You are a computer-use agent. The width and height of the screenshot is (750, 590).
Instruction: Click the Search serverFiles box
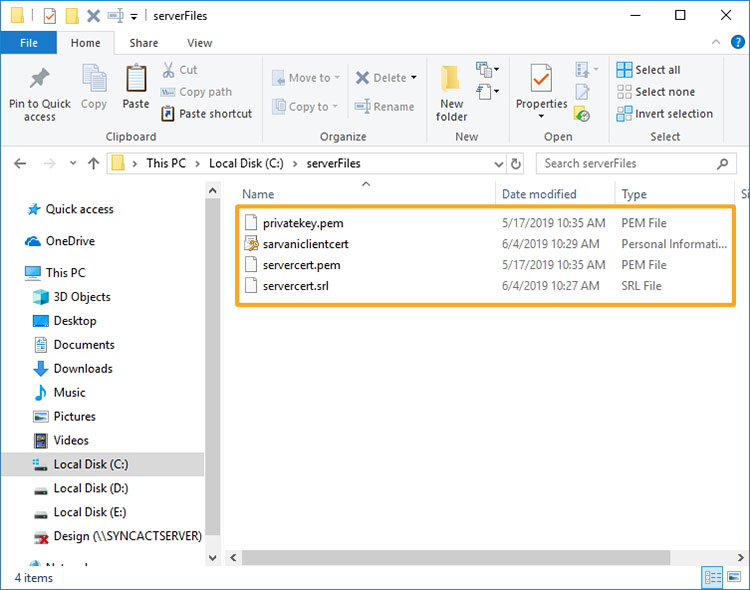point(635,163)
